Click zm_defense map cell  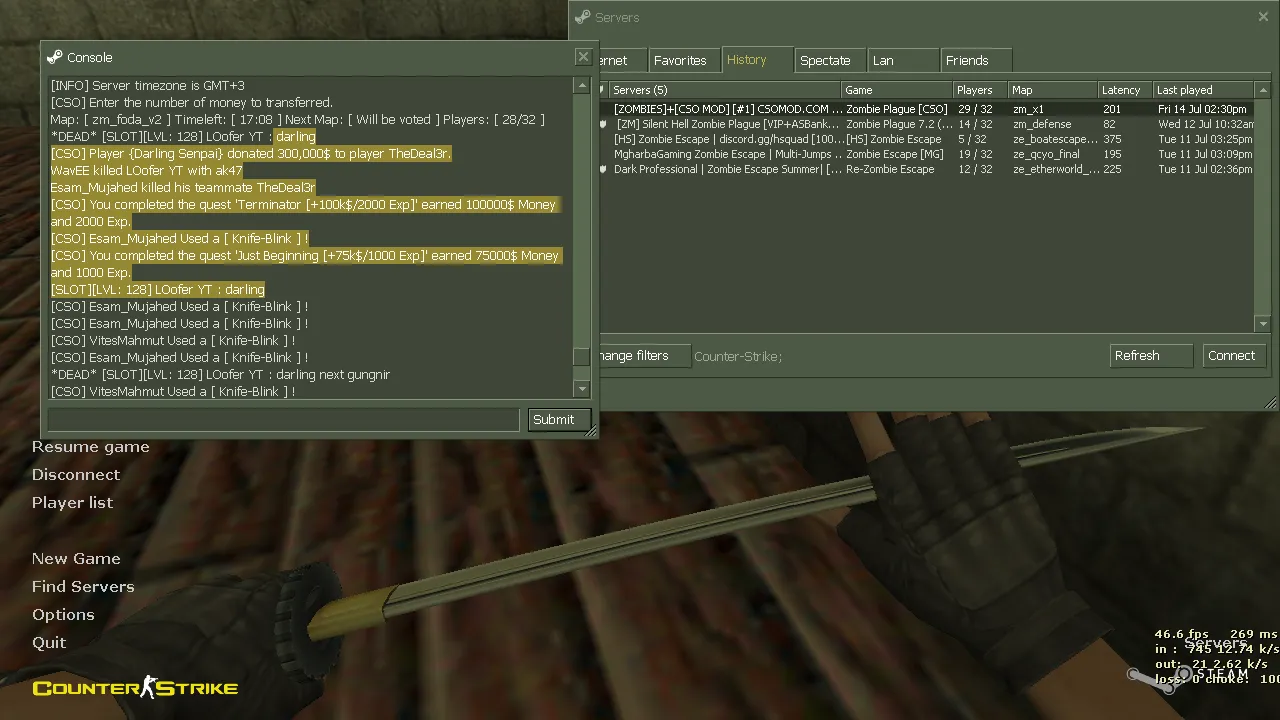click(x=1042, y=124)
